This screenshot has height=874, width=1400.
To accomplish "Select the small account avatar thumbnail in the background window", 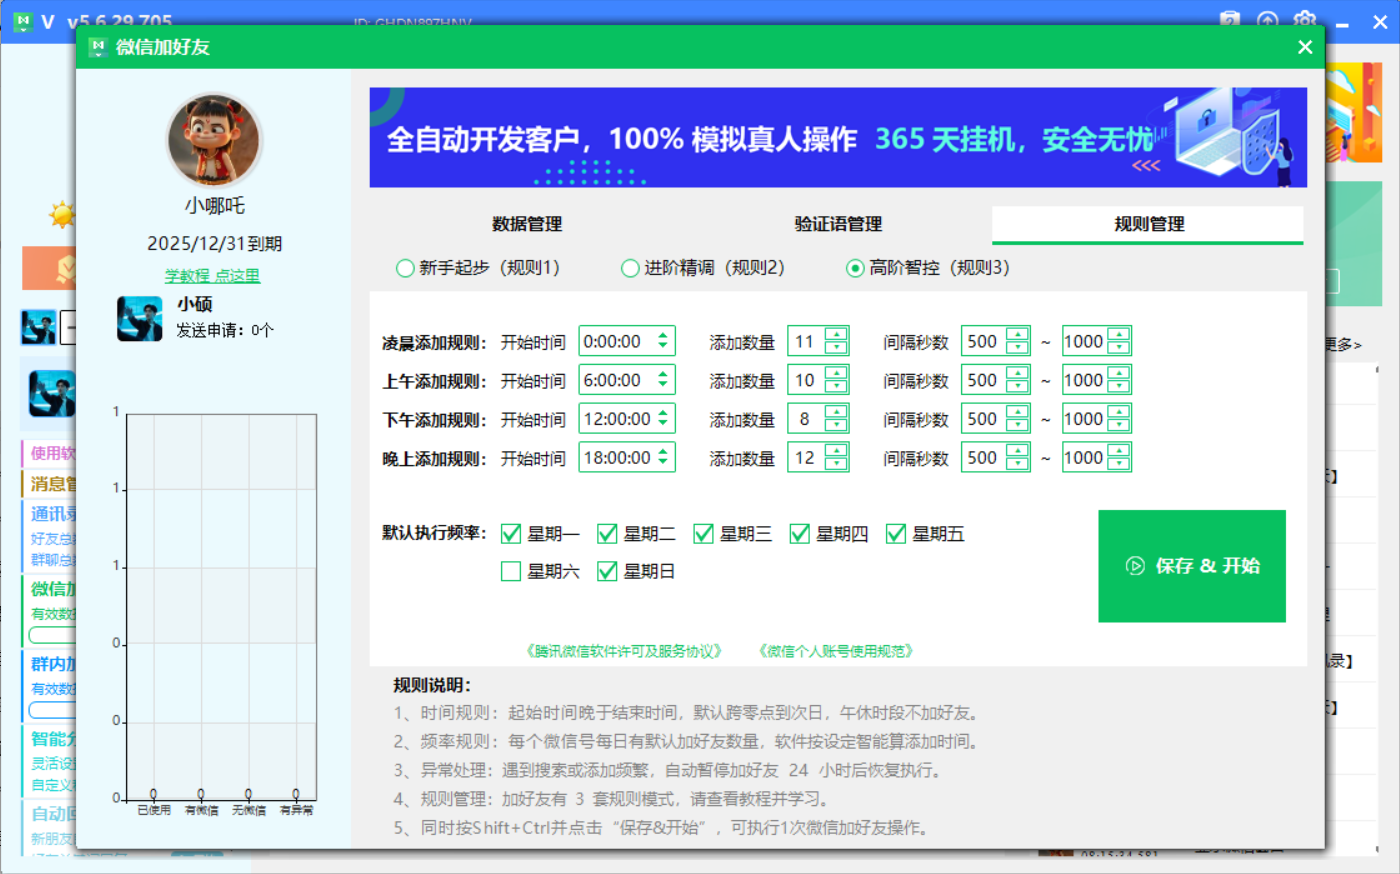I will (38, 327).
